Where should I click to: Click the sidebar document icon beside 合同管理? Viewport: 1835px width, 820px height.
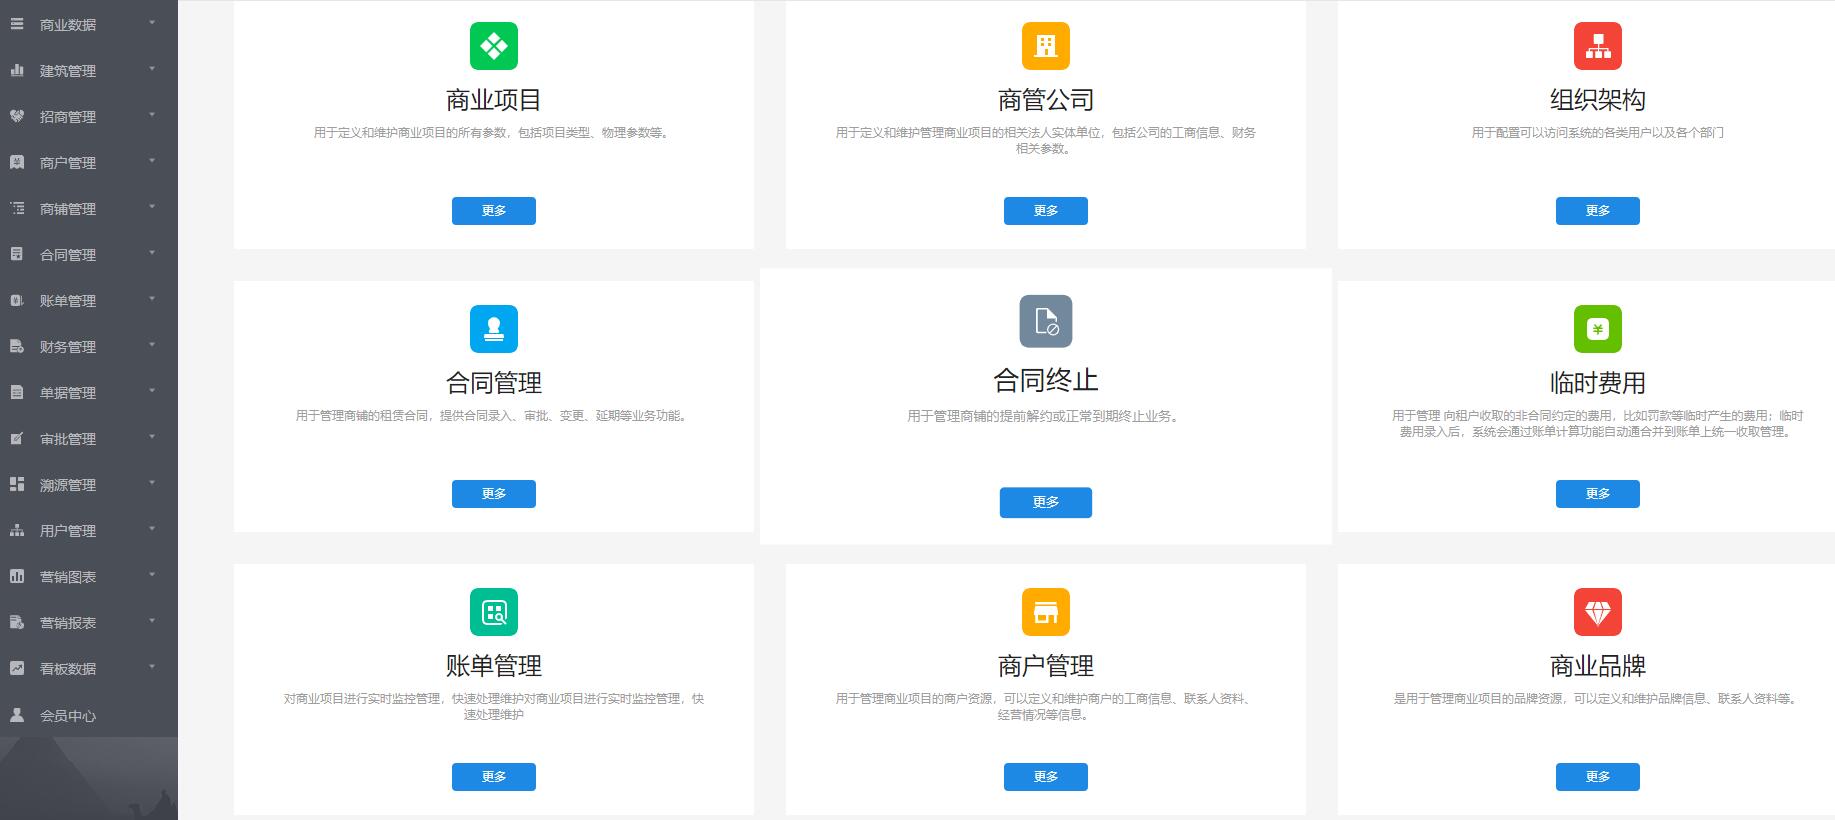(x=17, y=254)
